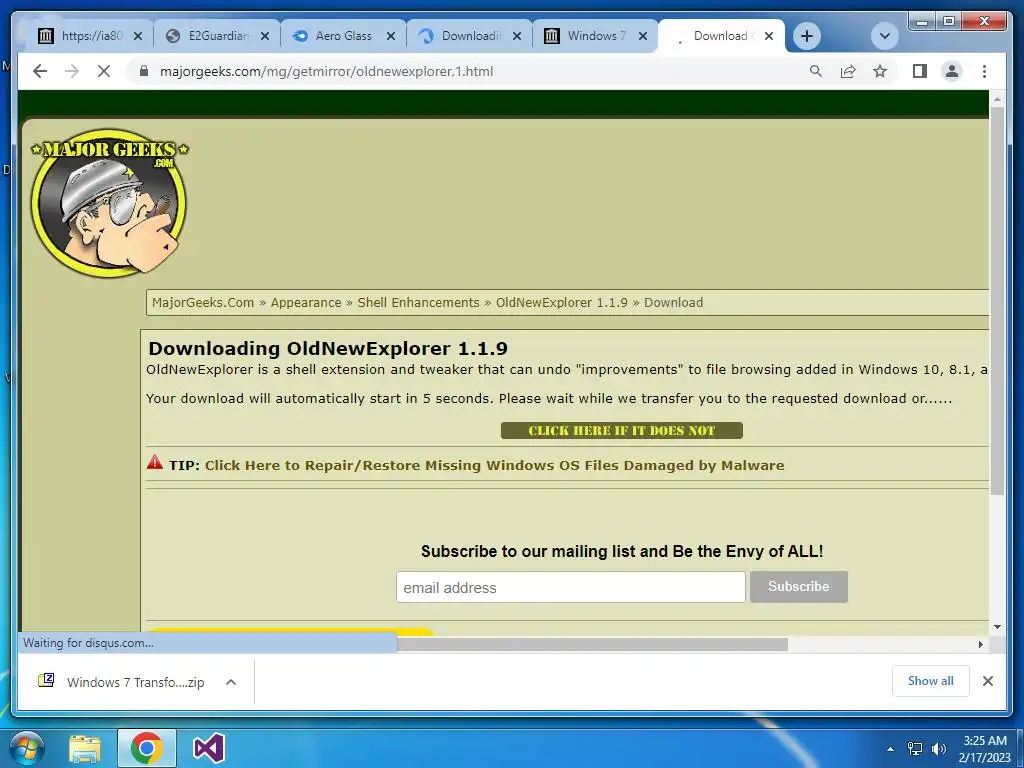Close the Aero Glass tab
Image resolution: width=1024 pixels, height=768 pixels.
391,36
